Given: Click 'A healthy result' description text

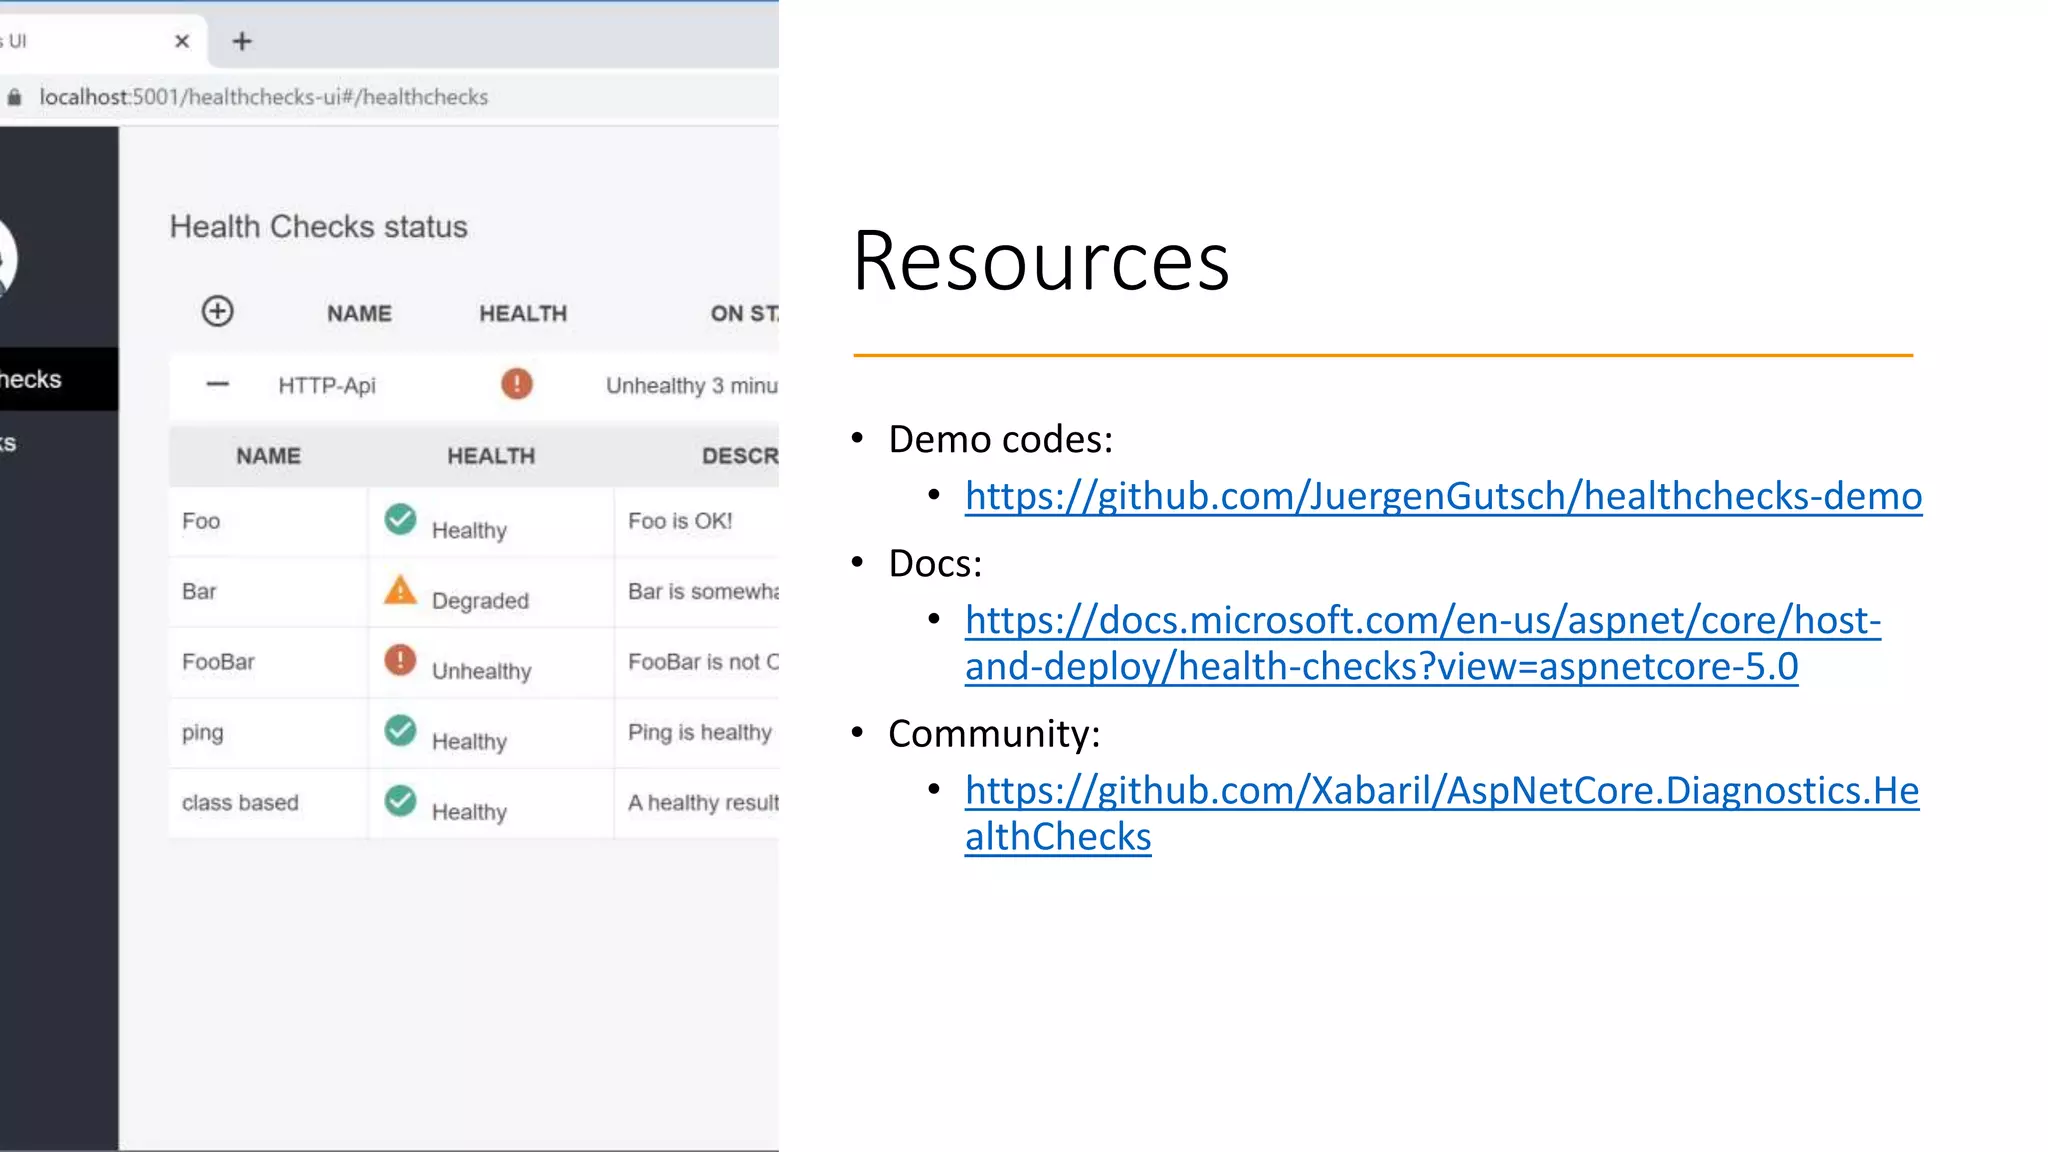Looking at the screenshot, I should click(703, 803).
